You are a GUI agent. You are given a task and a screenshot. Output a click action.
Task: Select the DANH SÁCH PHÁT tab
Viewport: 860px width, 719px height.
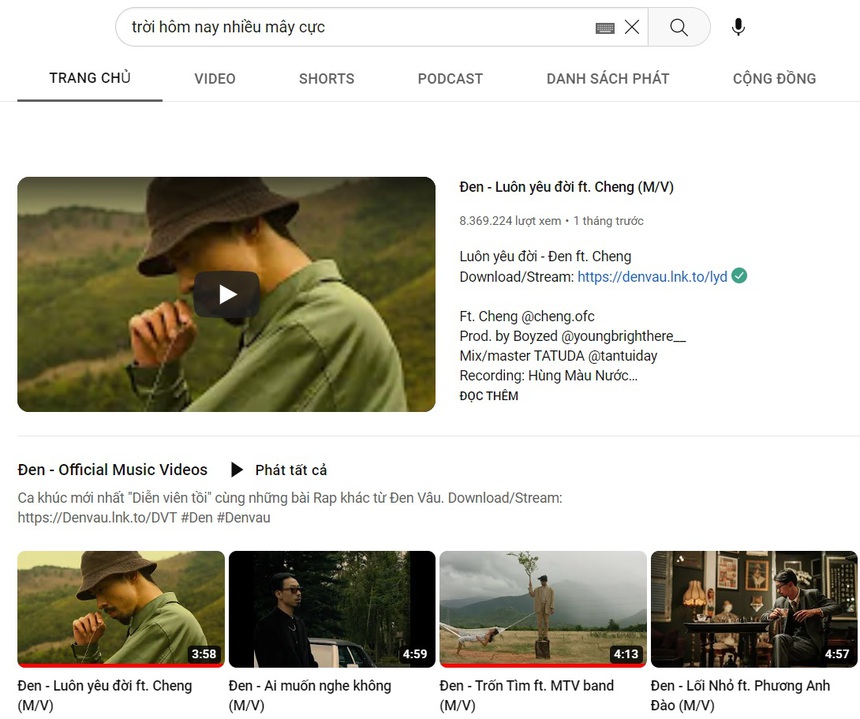coord(608,78)
